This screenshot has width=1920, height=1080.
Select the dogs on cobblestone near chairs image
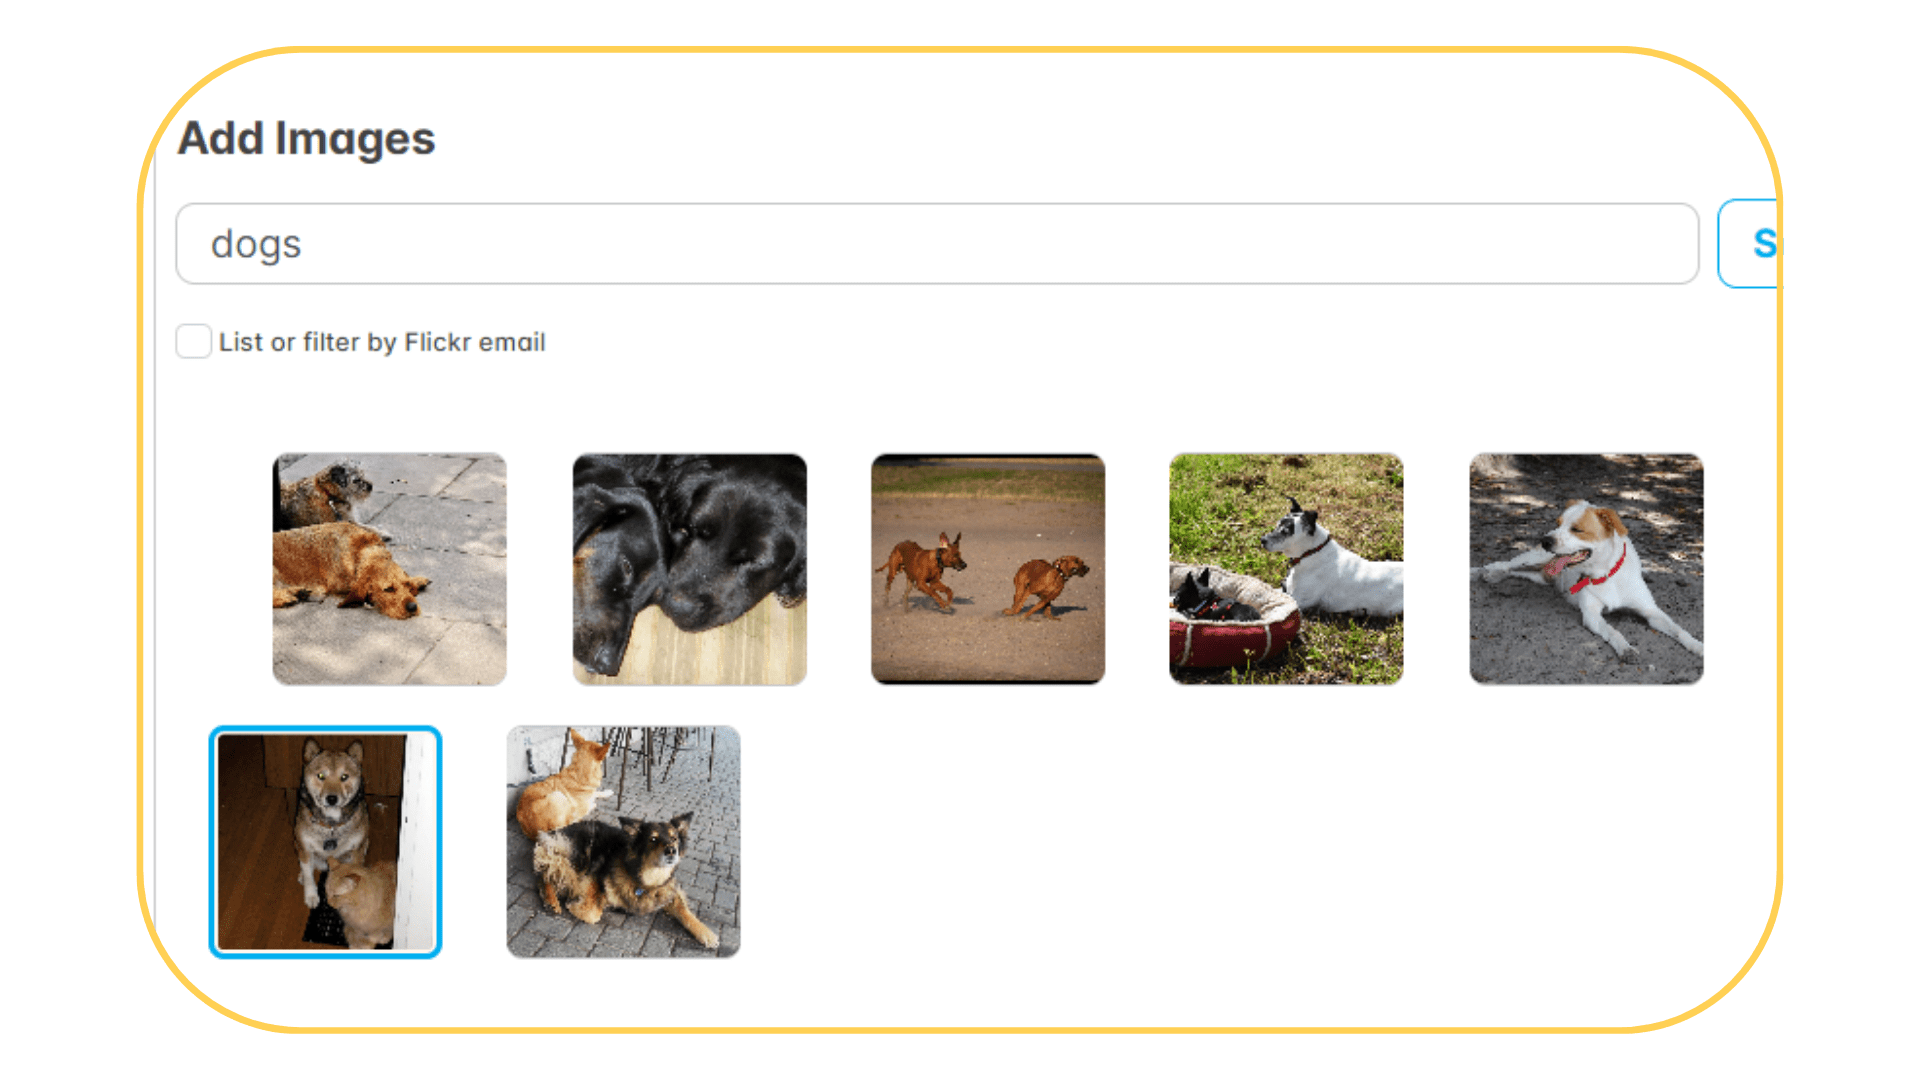point(624,842)
